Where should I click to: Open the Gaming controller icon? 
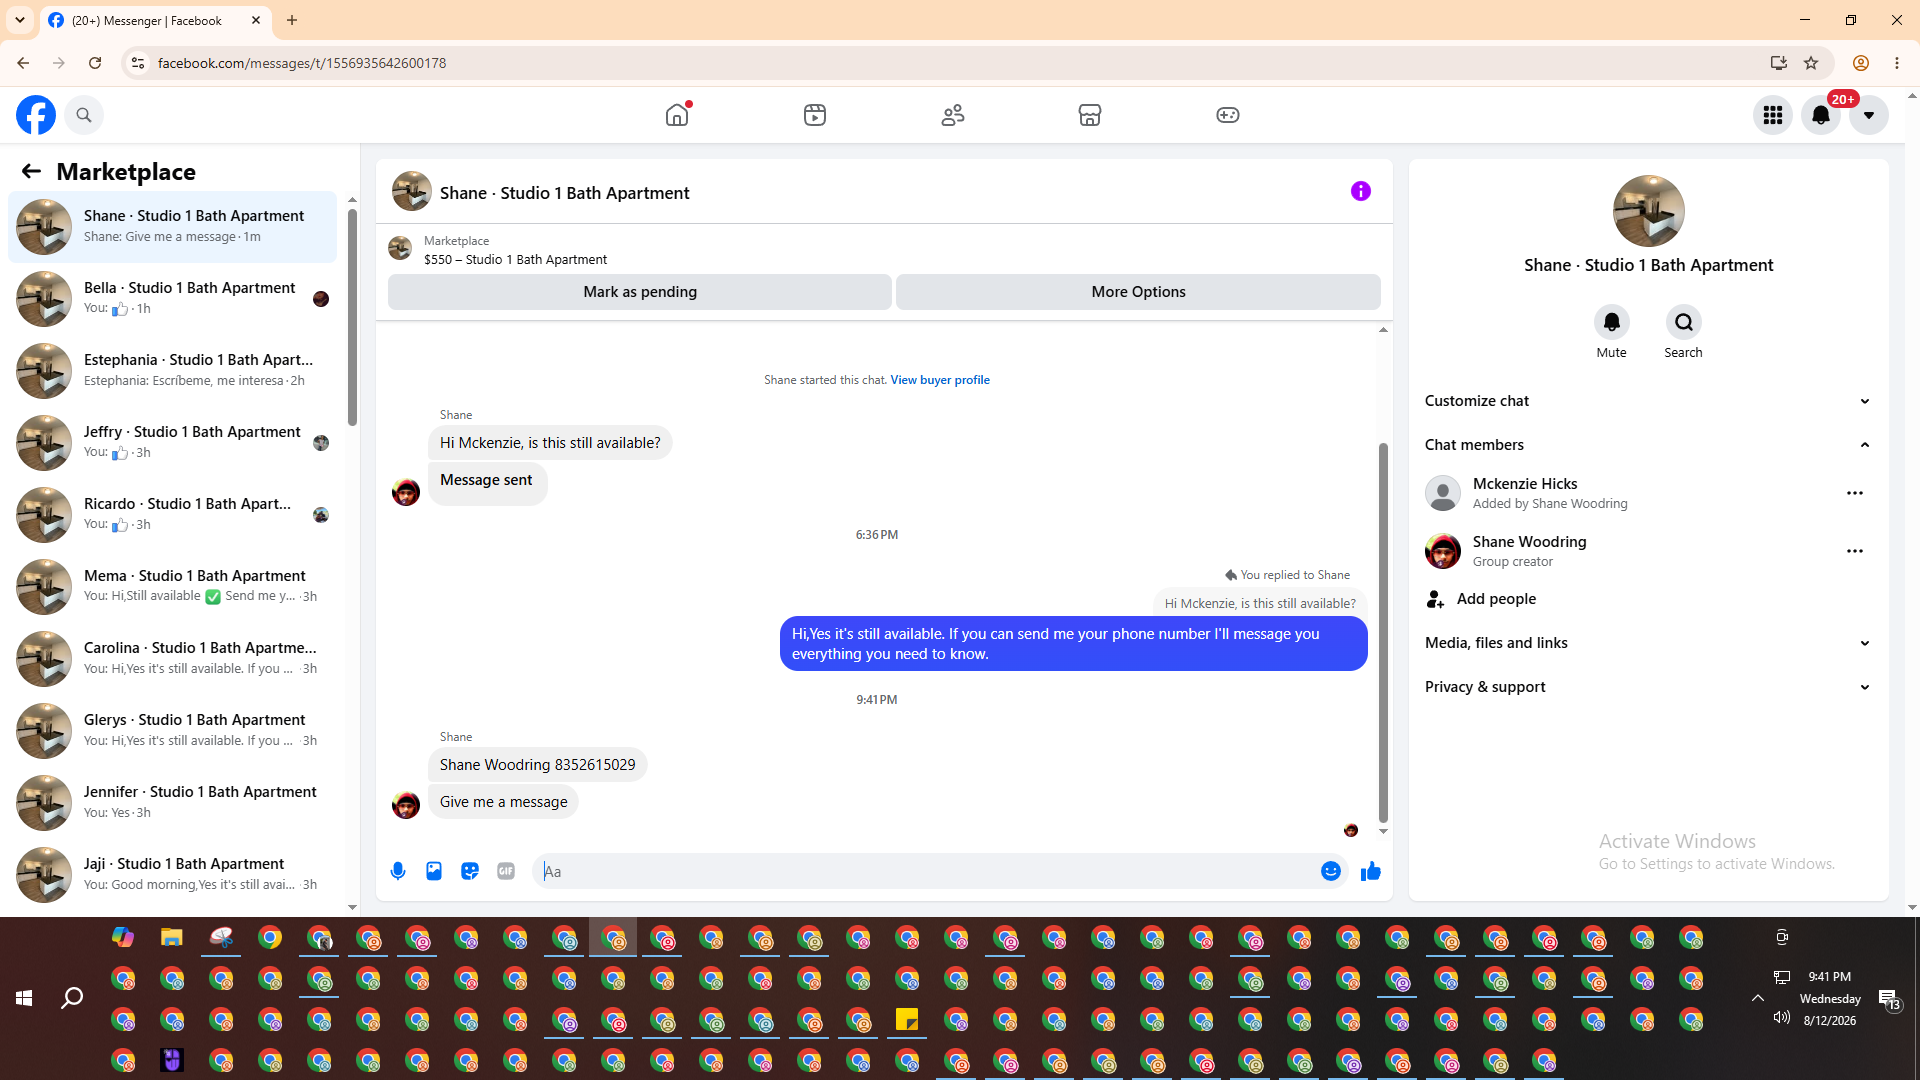1228,115
